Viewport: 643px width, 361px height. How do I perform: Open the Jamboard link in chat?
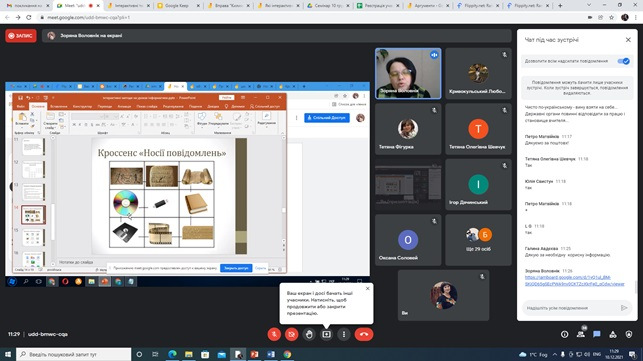coord(574,281)
